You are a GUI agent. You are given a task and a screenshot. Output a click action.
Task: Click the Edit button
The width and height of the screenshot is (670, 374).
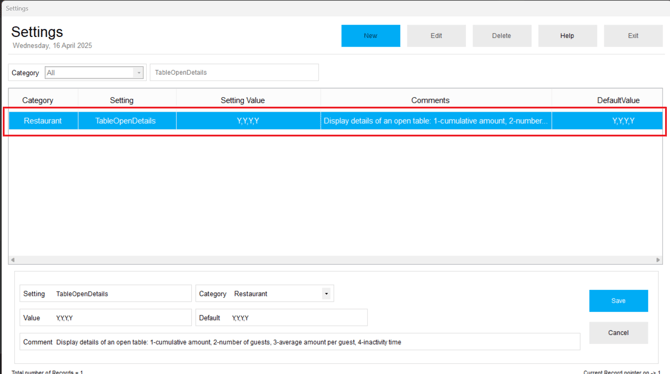point(436,36)
